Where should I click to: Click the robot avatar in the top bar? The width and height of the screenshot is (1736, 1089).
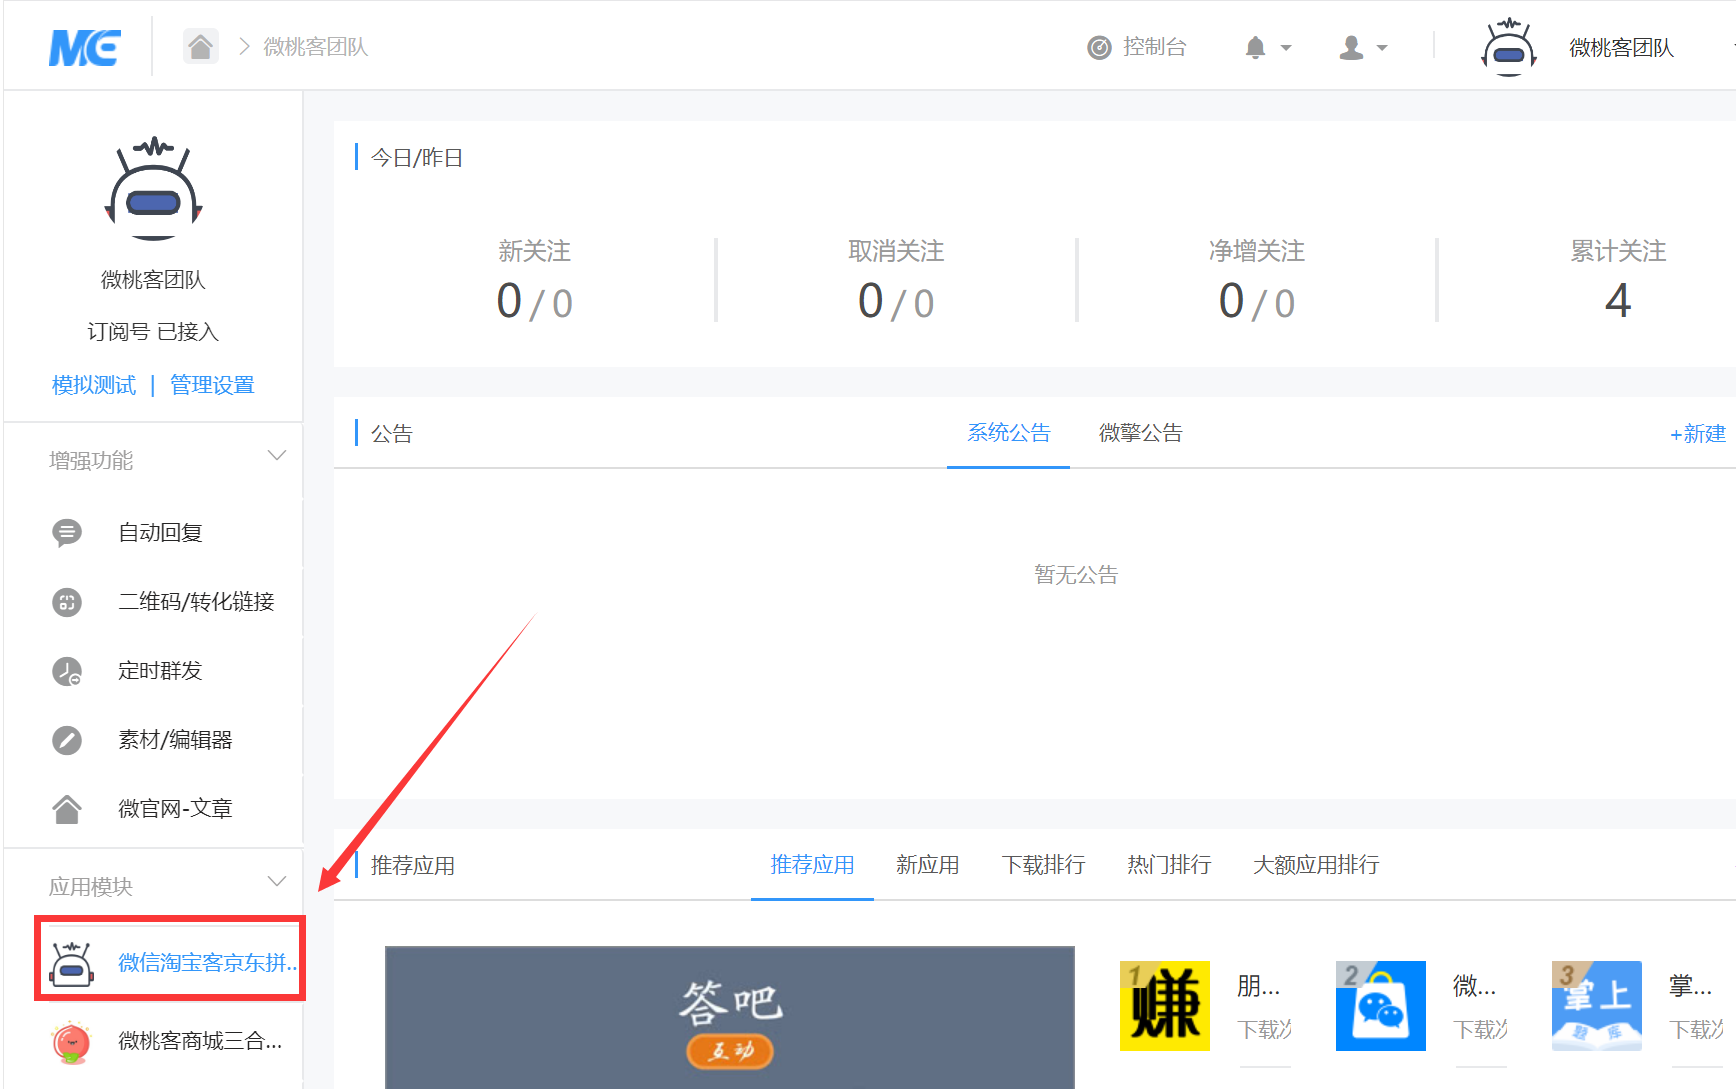pyautogui.click(x=1508, y=47)
